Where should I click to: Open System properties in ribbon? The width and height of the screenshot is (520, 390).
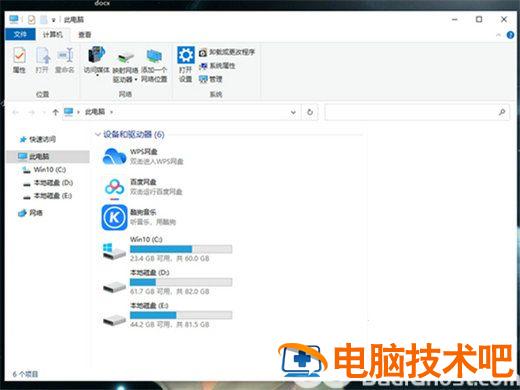point(217,66)
